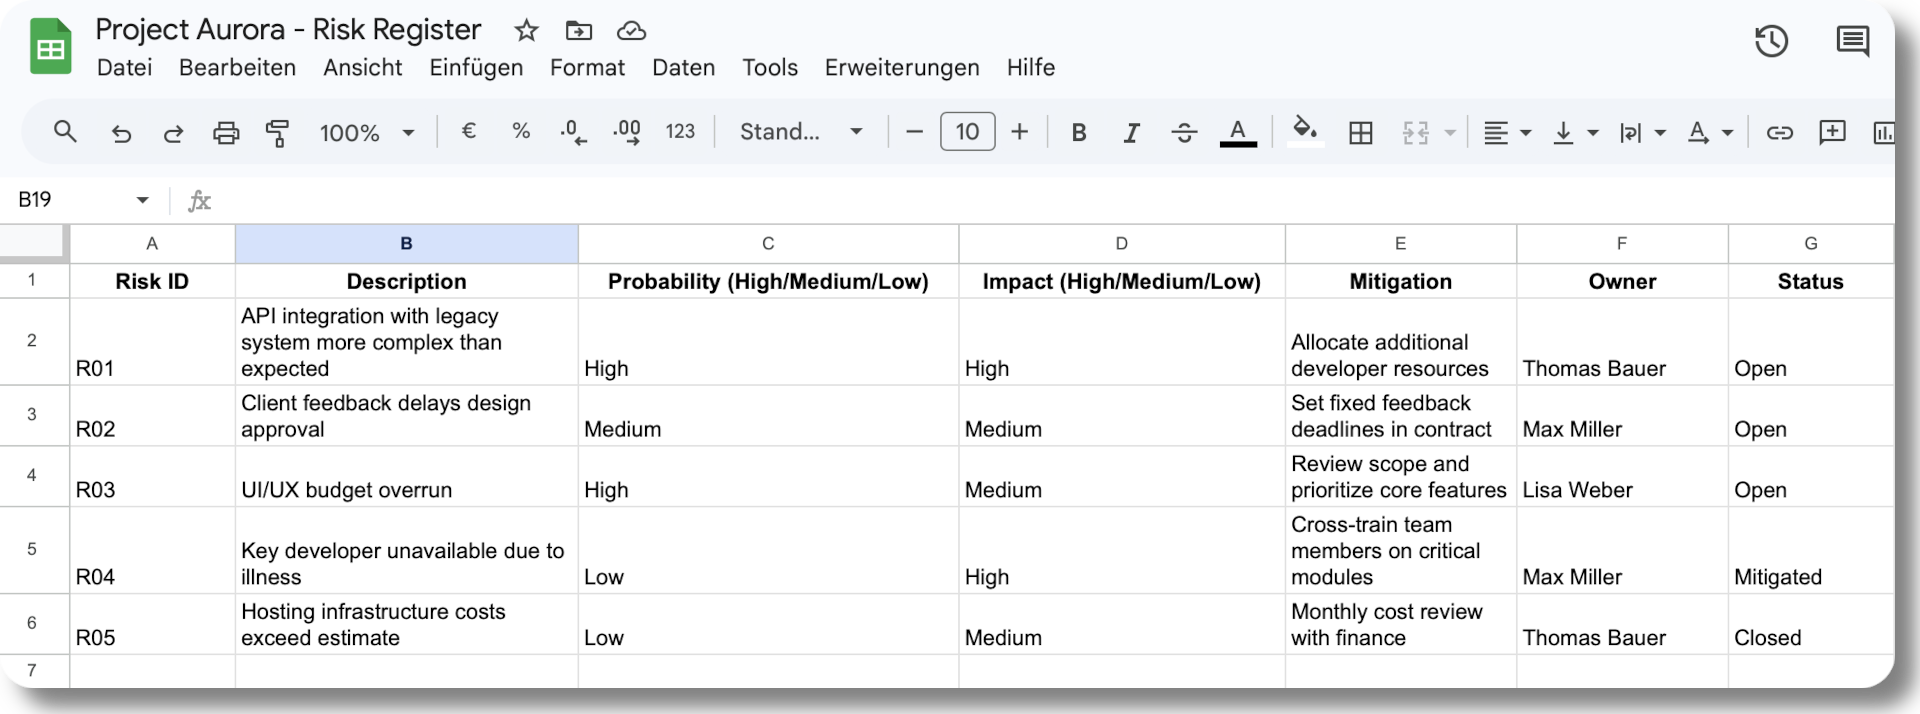Increase decimal places
The width and height of the screenshot is (1920, 714).
(x=627, y=131)
